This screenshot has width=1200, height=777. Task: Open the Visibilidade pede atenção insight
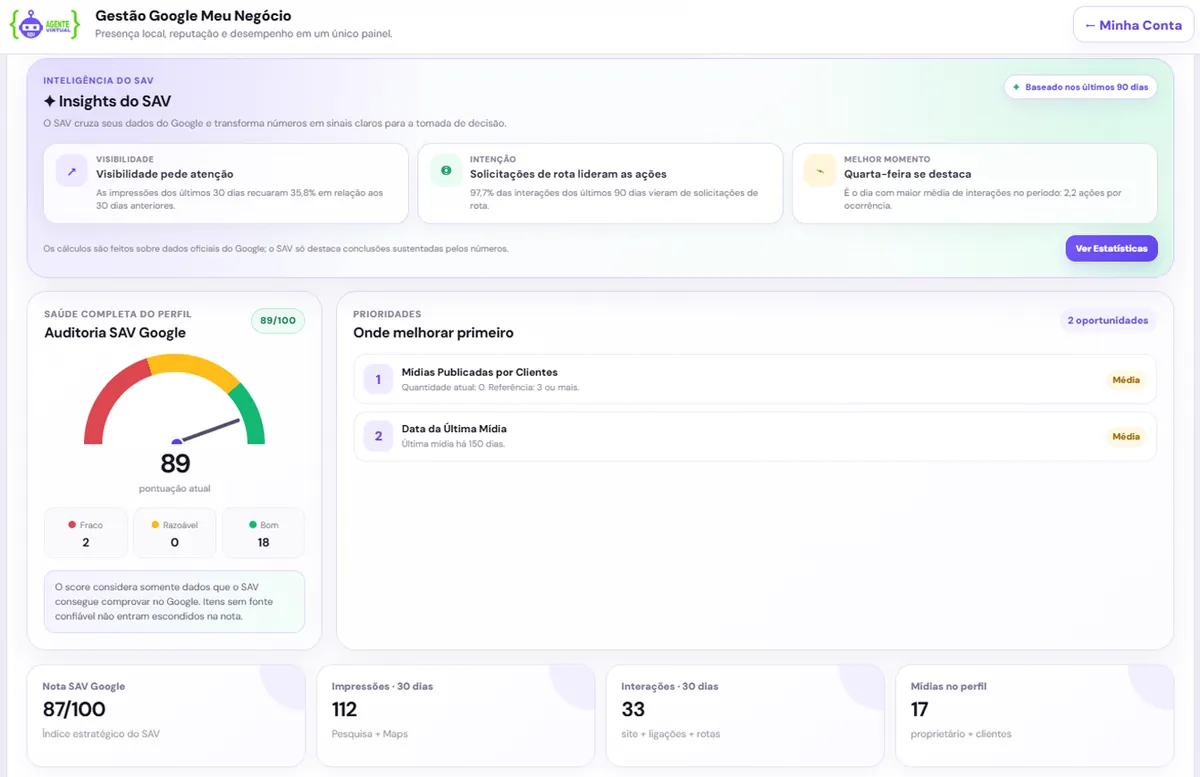(x=226, y=183)
